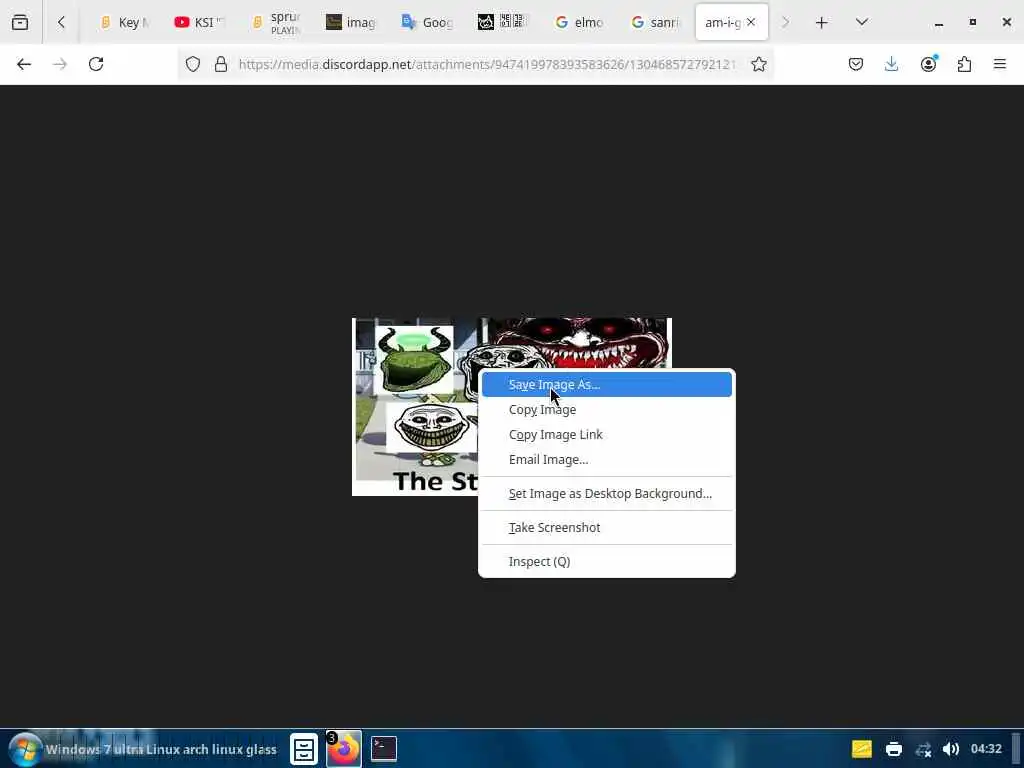The width and height of the screenshot is (1024, 768).
Task: Click the show desktop strip
Action: (1016, 749)
